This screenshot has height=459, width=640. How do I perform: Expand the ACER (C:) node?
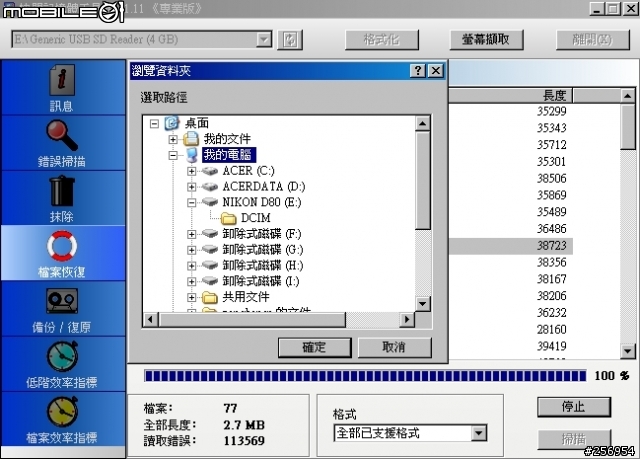coord(191,171)
